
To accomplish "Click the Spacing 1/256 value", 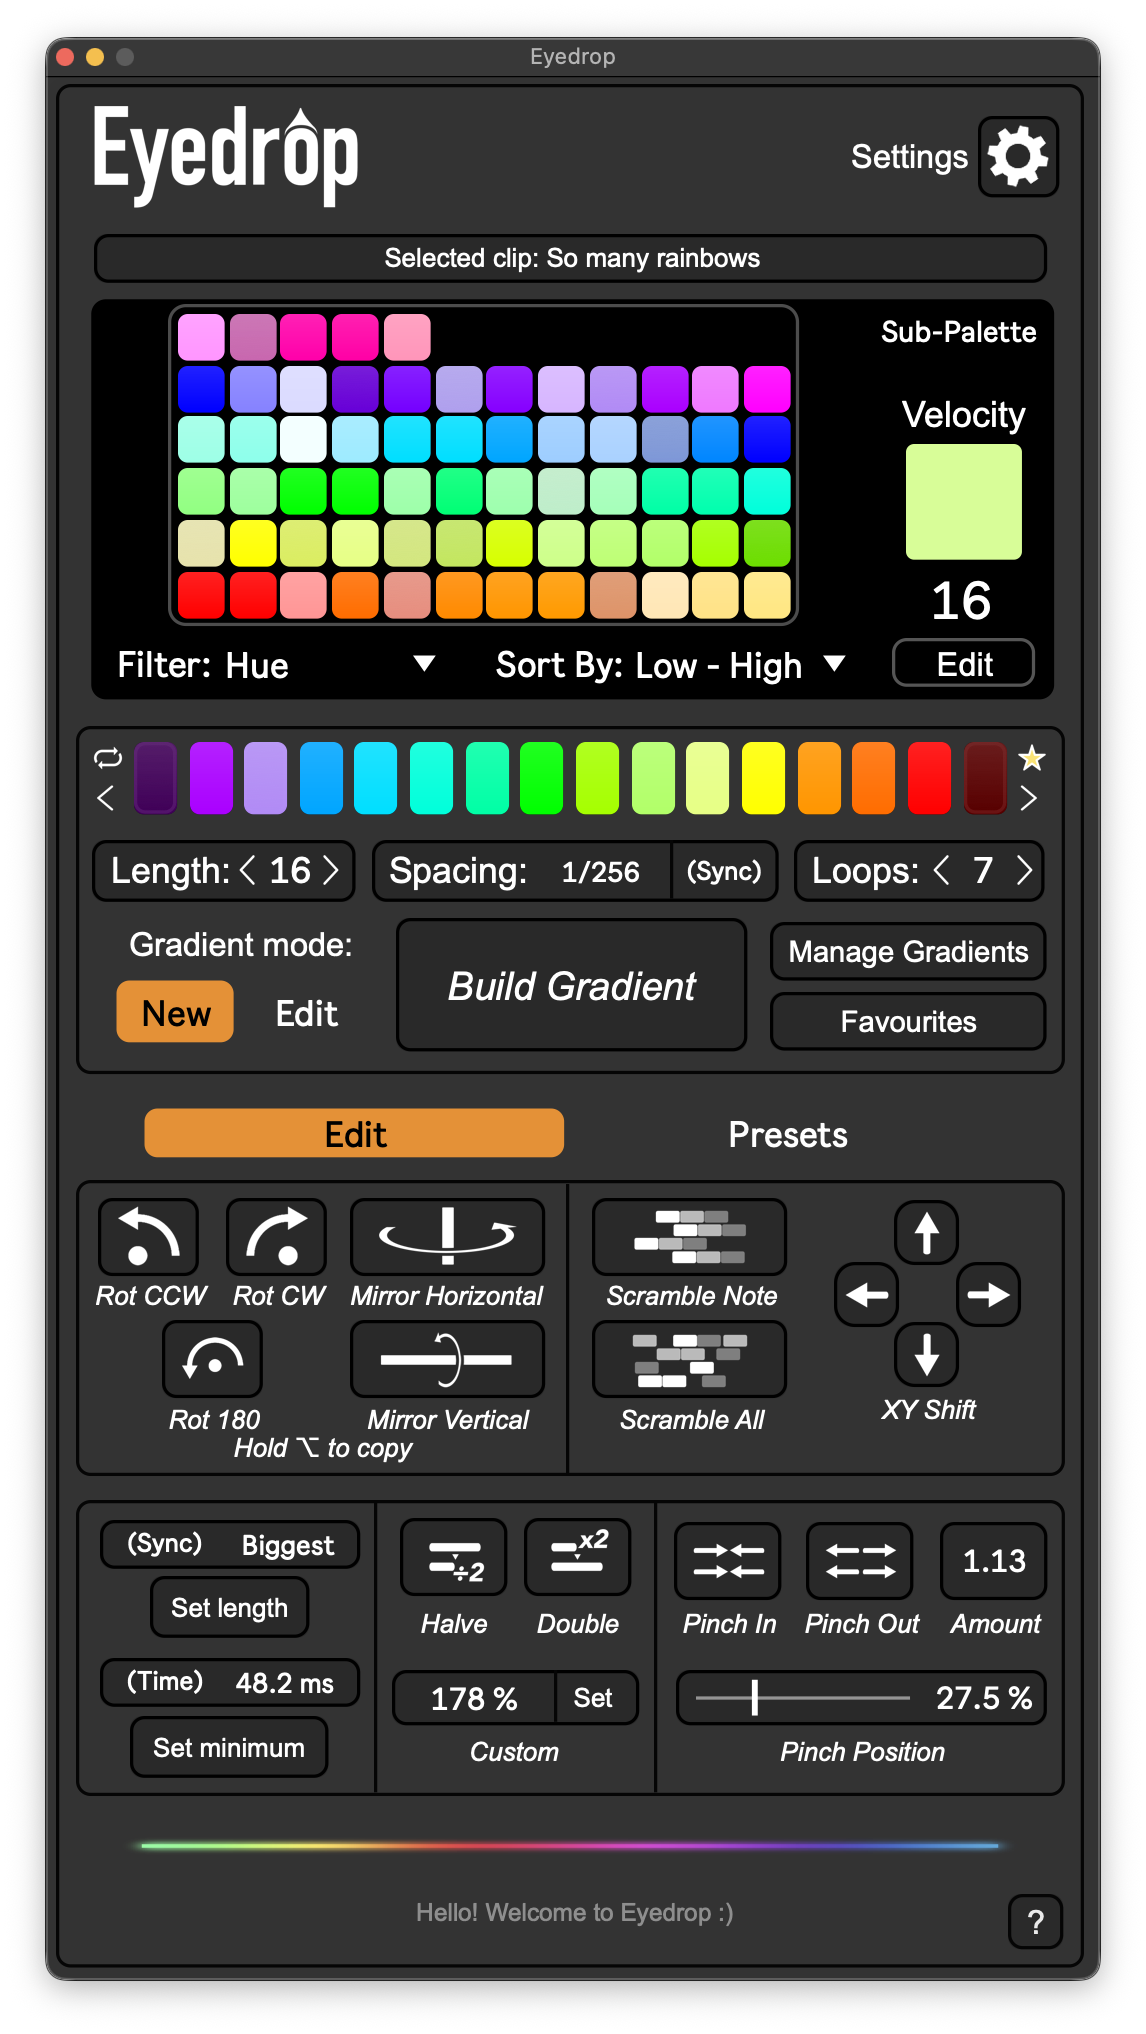I will click(x=600, y=872).
